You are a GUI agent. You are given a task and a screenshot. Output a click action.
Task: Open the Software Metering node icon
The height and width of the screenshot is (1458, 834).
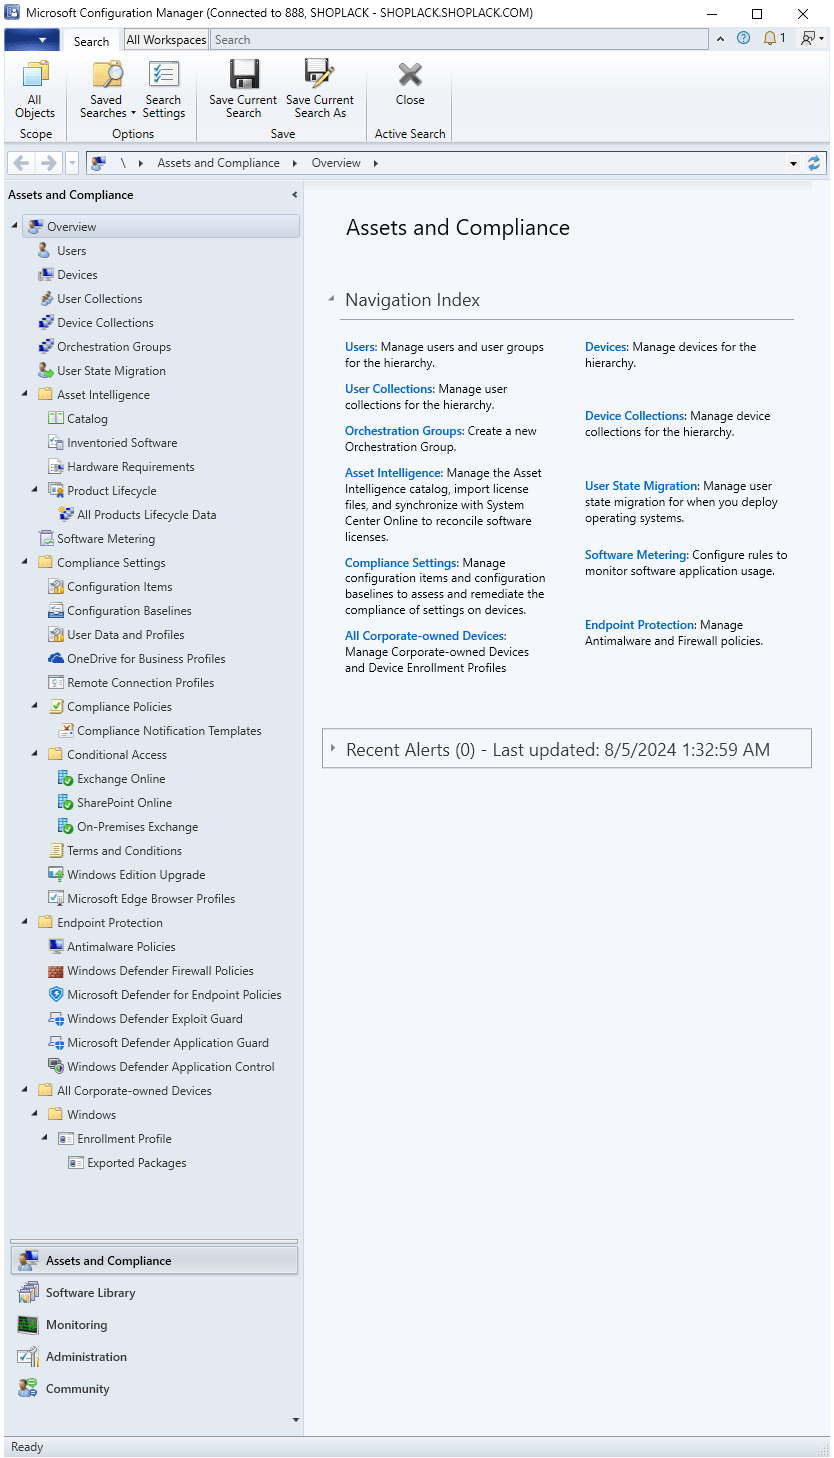(x=45, y=539)
